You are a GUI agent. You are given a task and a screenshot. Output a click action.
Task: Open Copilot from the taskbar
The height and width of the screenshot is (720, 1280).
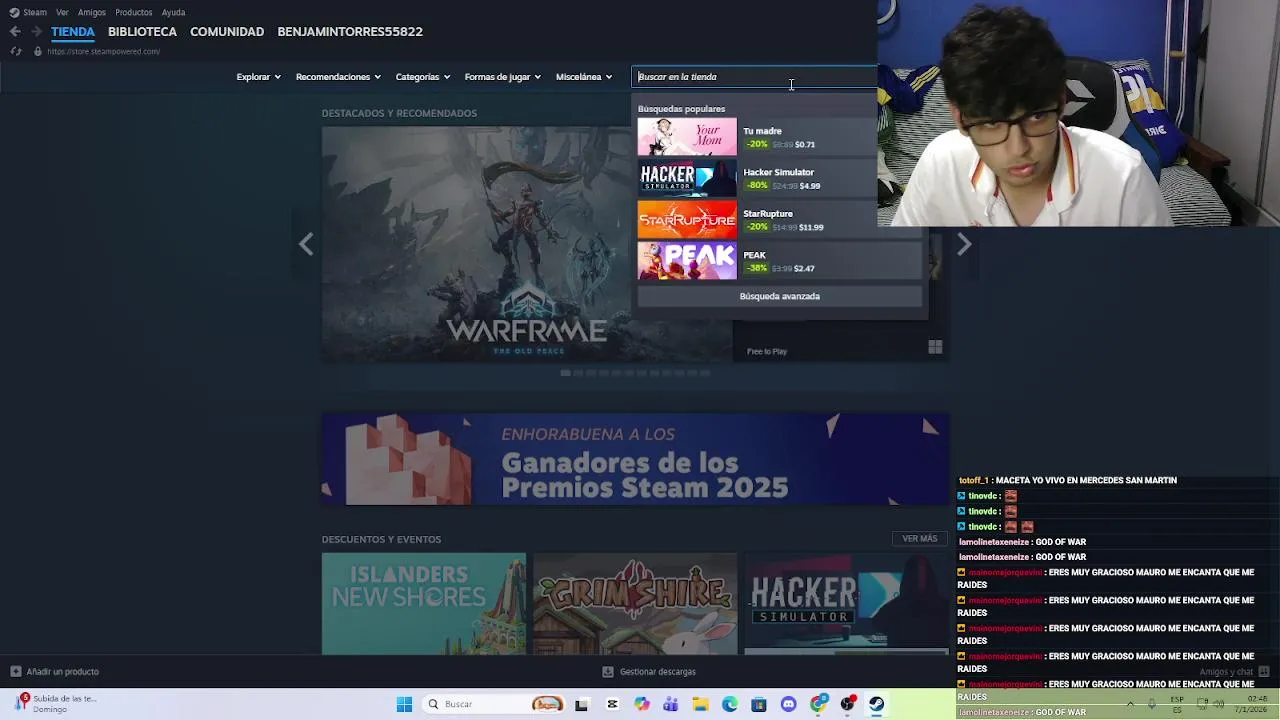tap(642, 704)
